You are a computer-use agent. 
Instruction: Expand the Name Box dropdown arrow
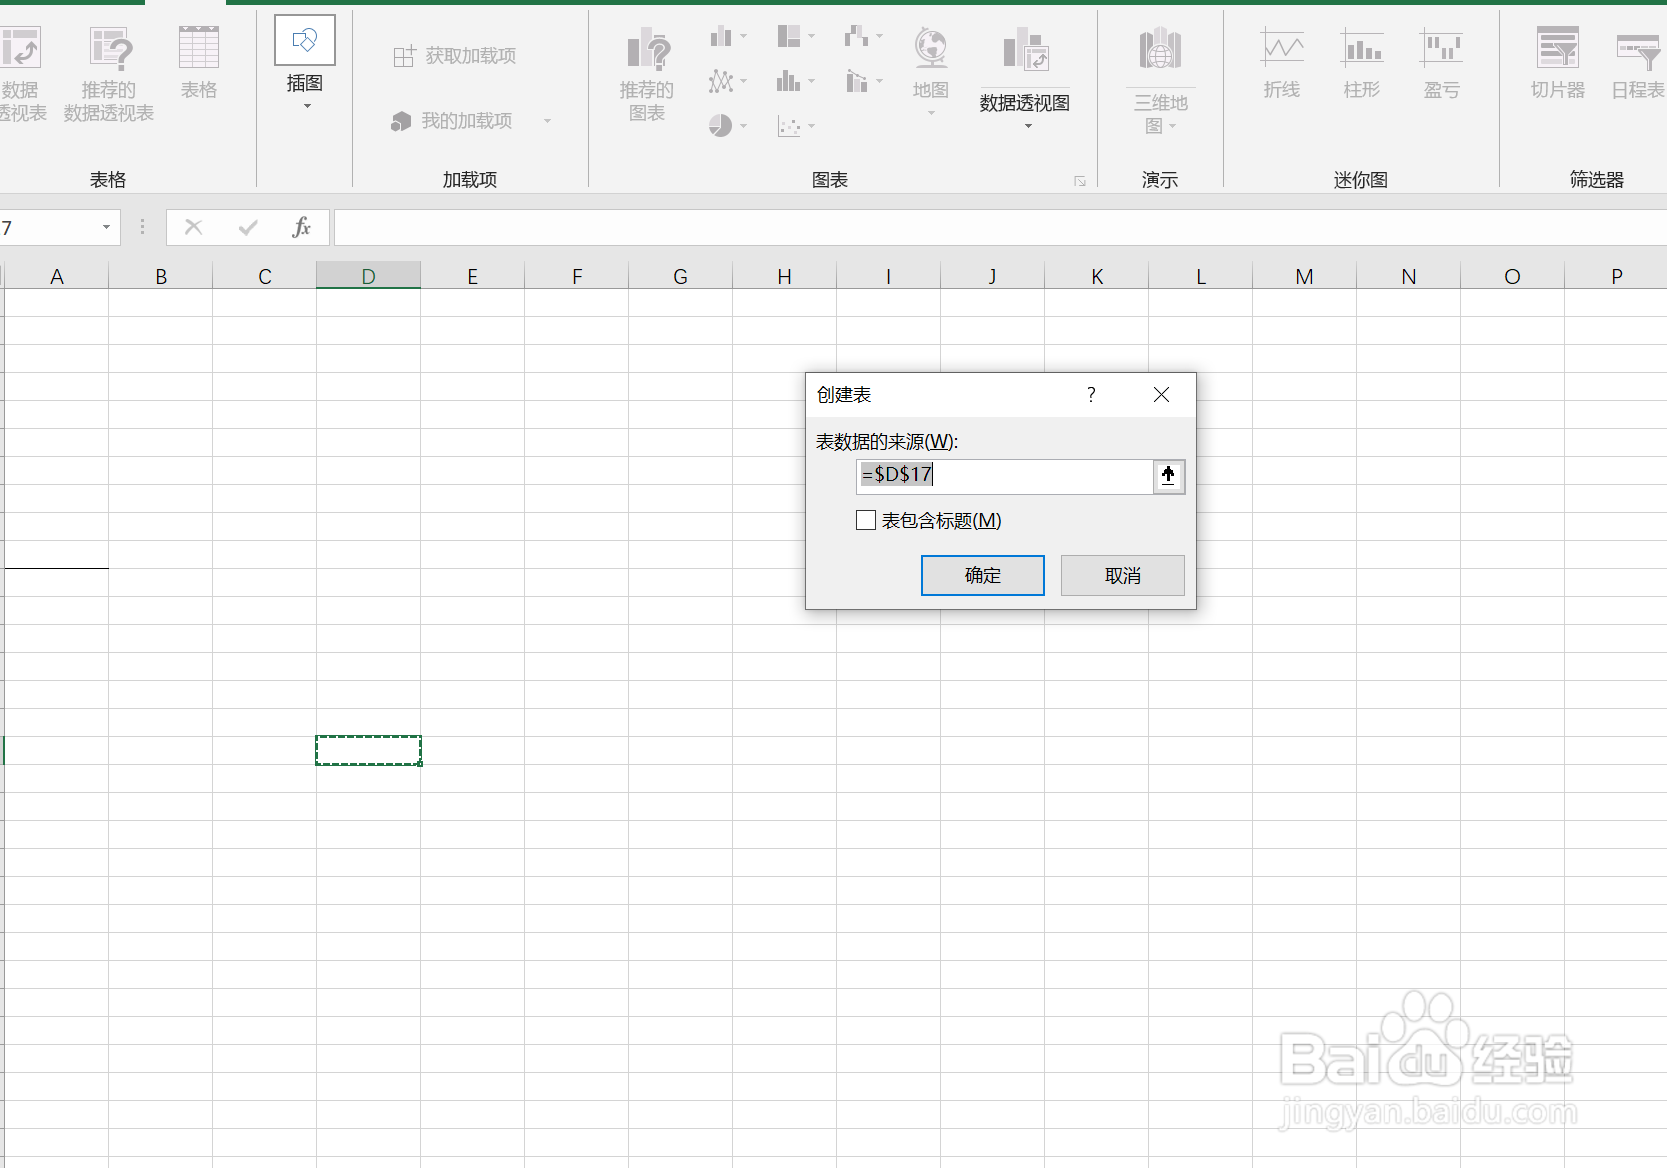point(106,228)
